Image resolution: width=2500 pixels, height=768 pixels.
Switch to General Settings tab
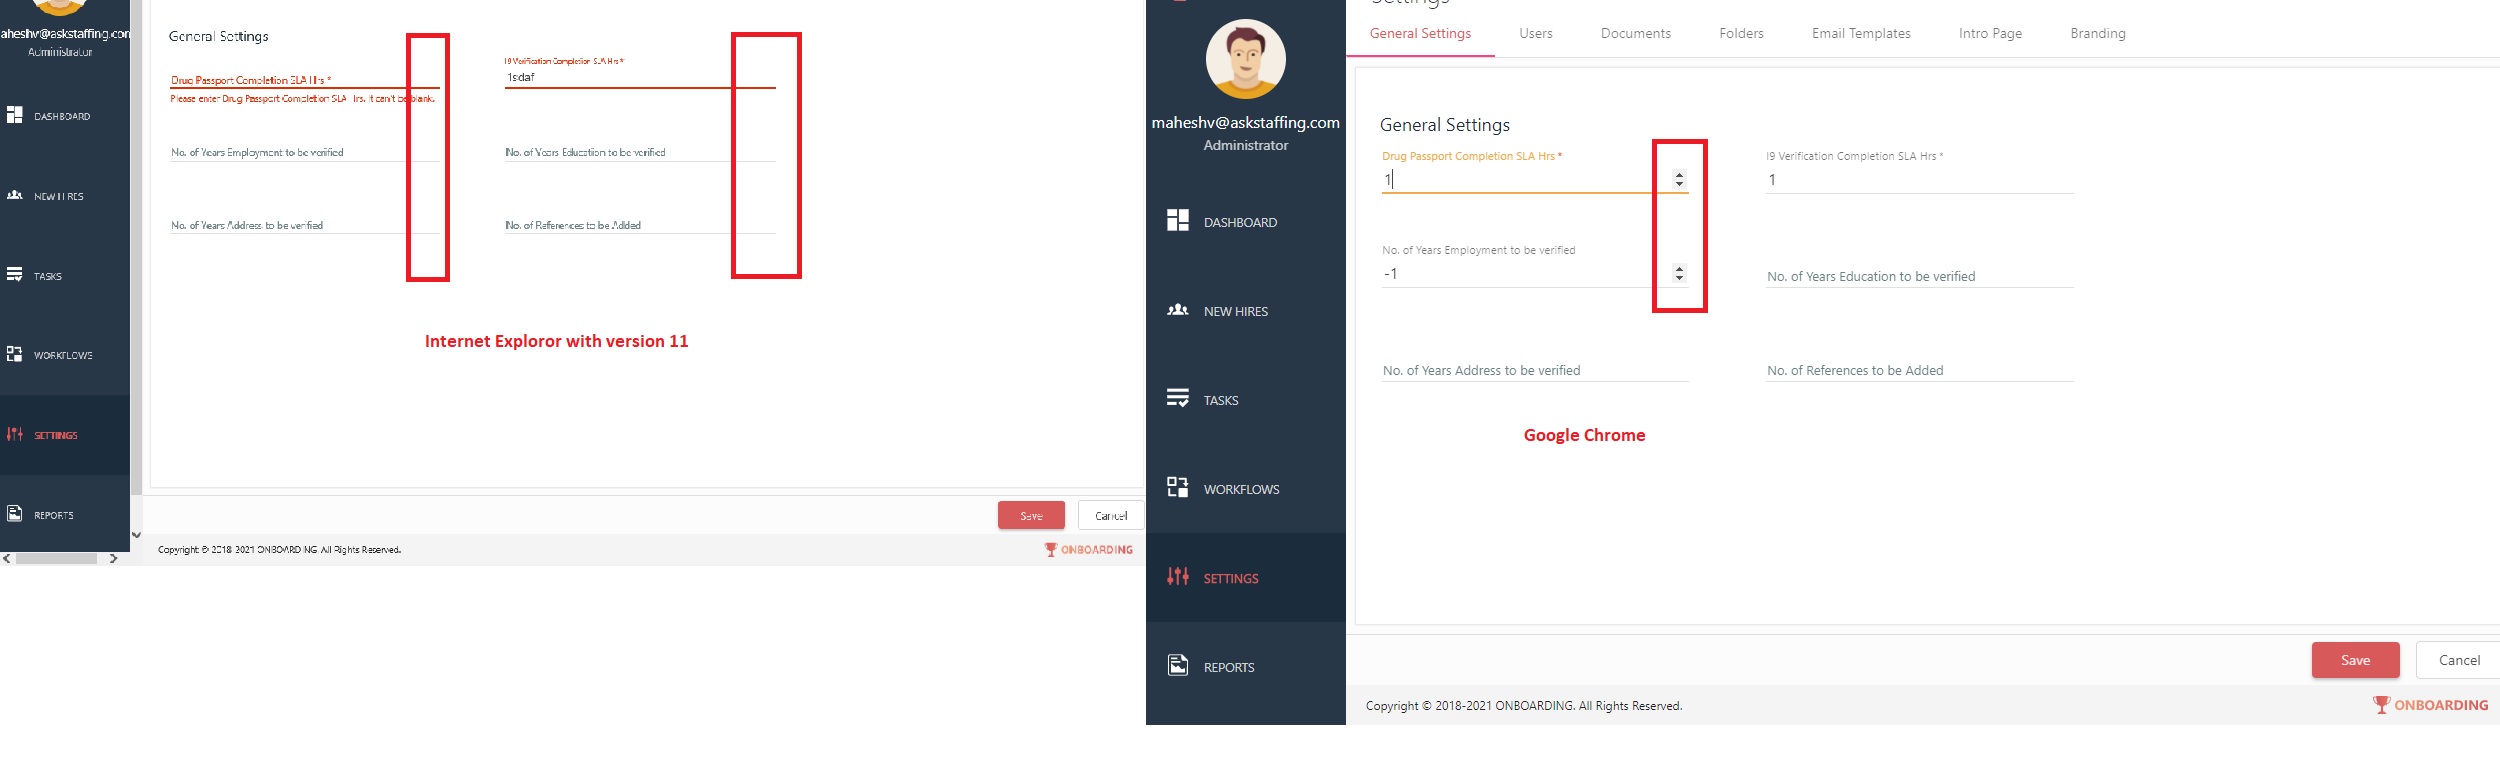point(1420,33)
